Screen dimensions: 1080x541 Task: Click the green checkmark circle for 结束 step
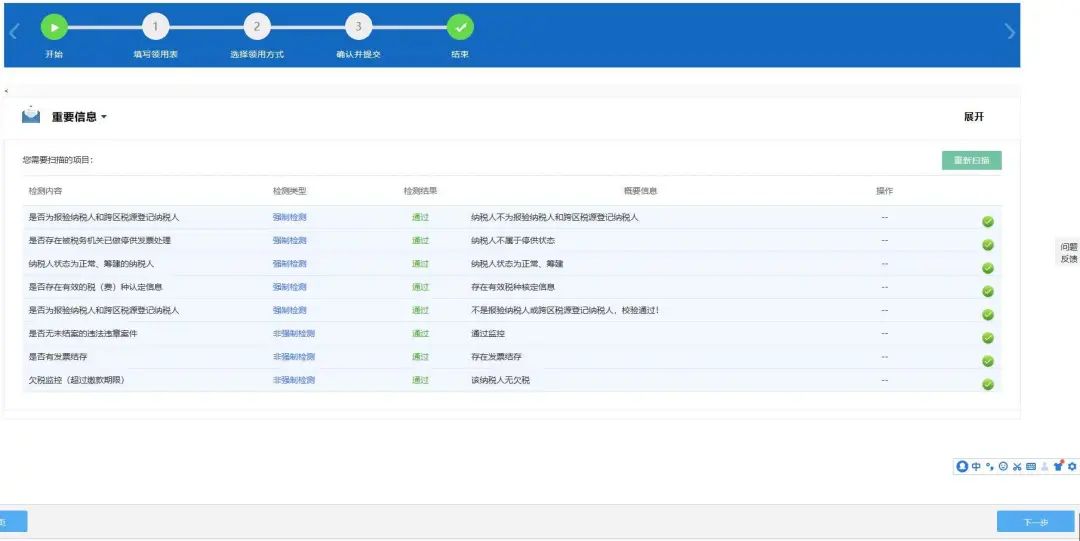[460, 28]
